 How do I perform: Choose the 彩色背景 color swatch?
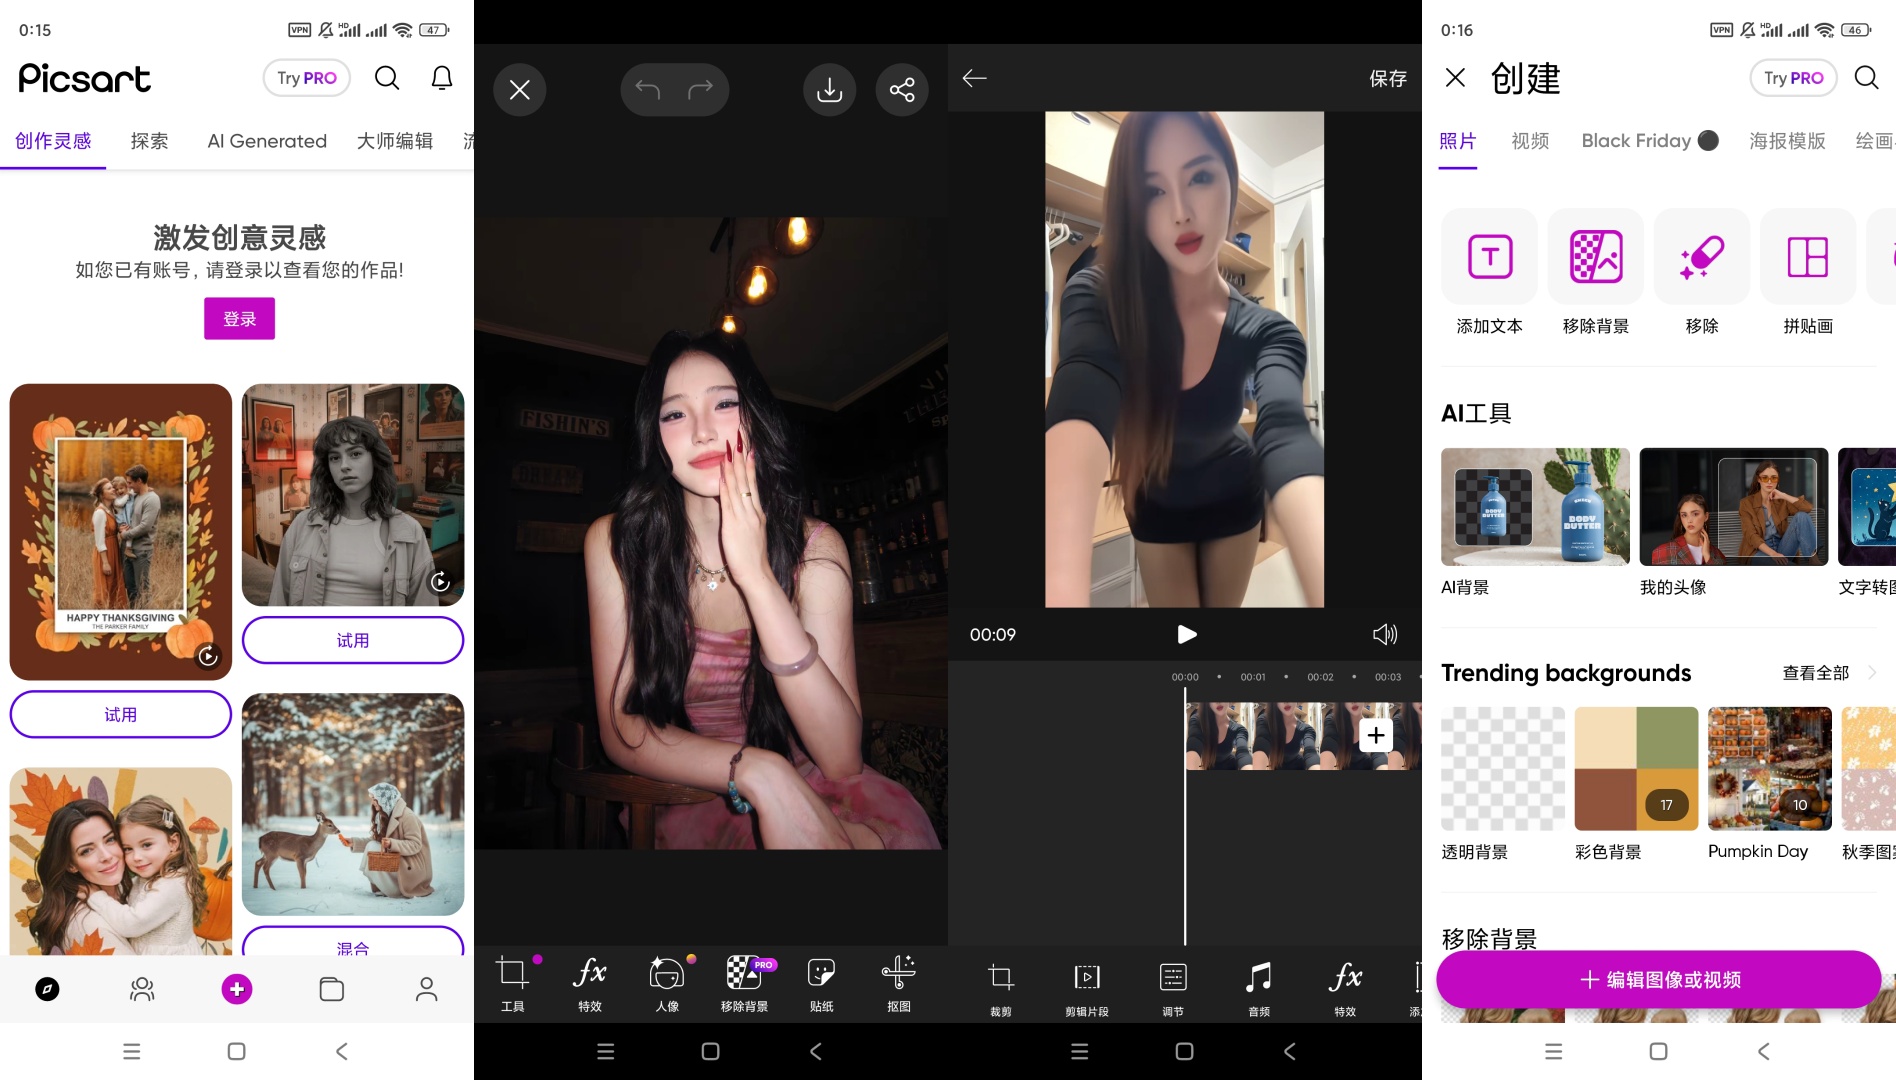1636,768
